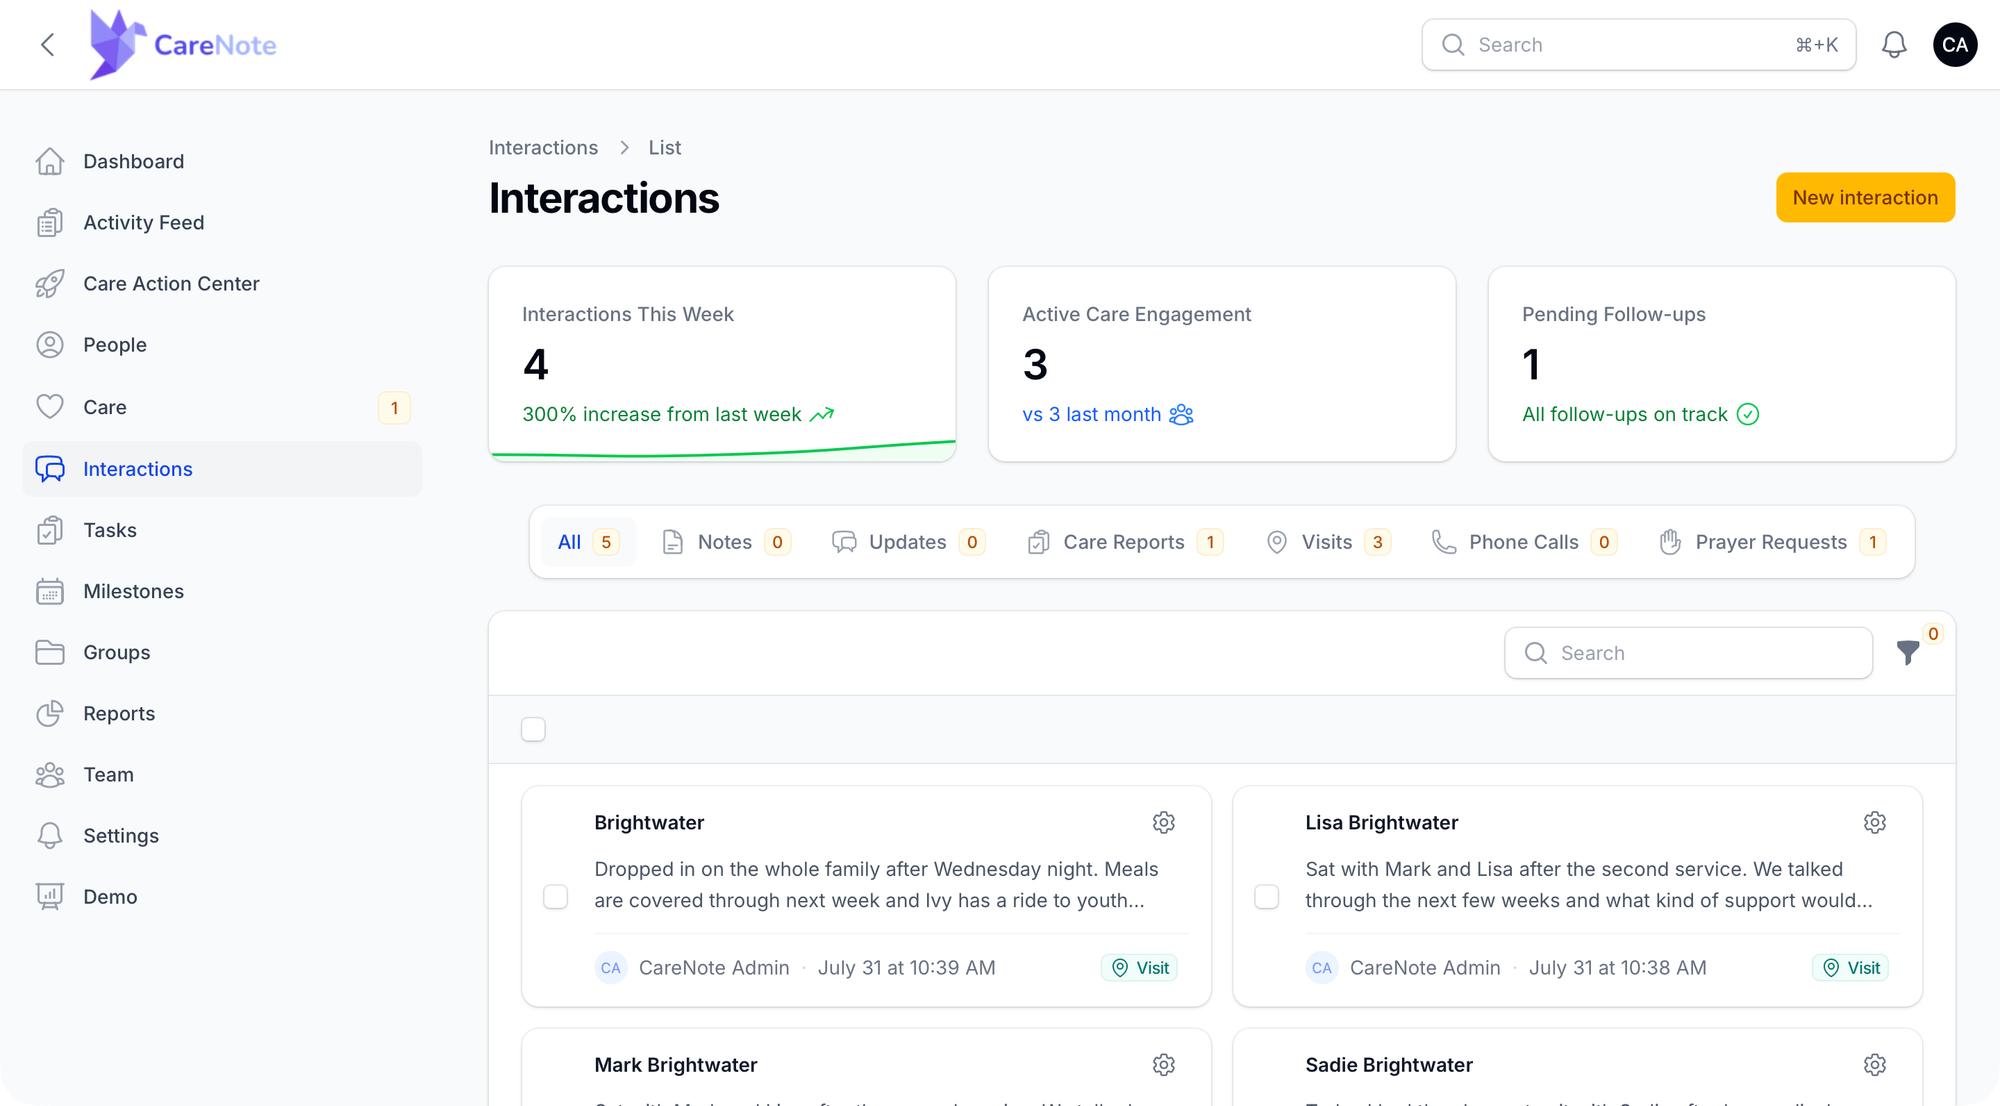Click the Interactions This Week stat card
The width and height of the screenshot is (2000, 1106).
(x=722, y=364)
